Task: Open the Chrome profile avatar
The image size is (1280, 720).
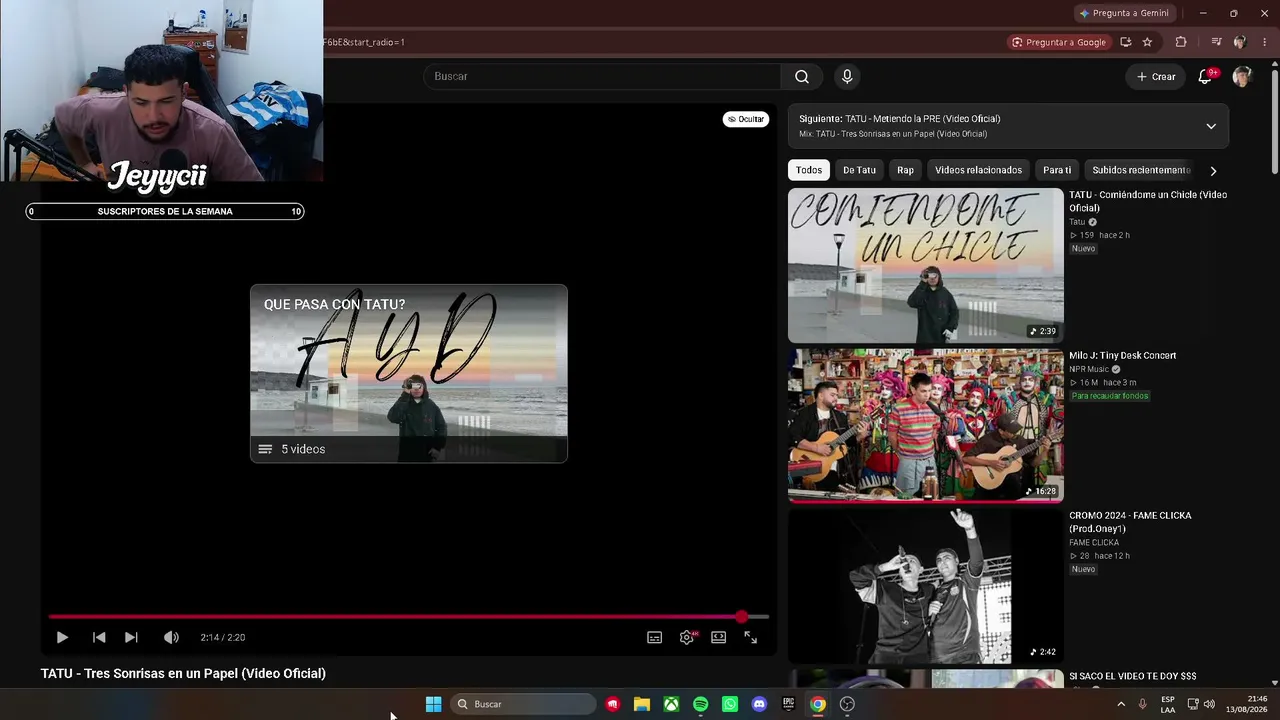Action: (1240, 42)
